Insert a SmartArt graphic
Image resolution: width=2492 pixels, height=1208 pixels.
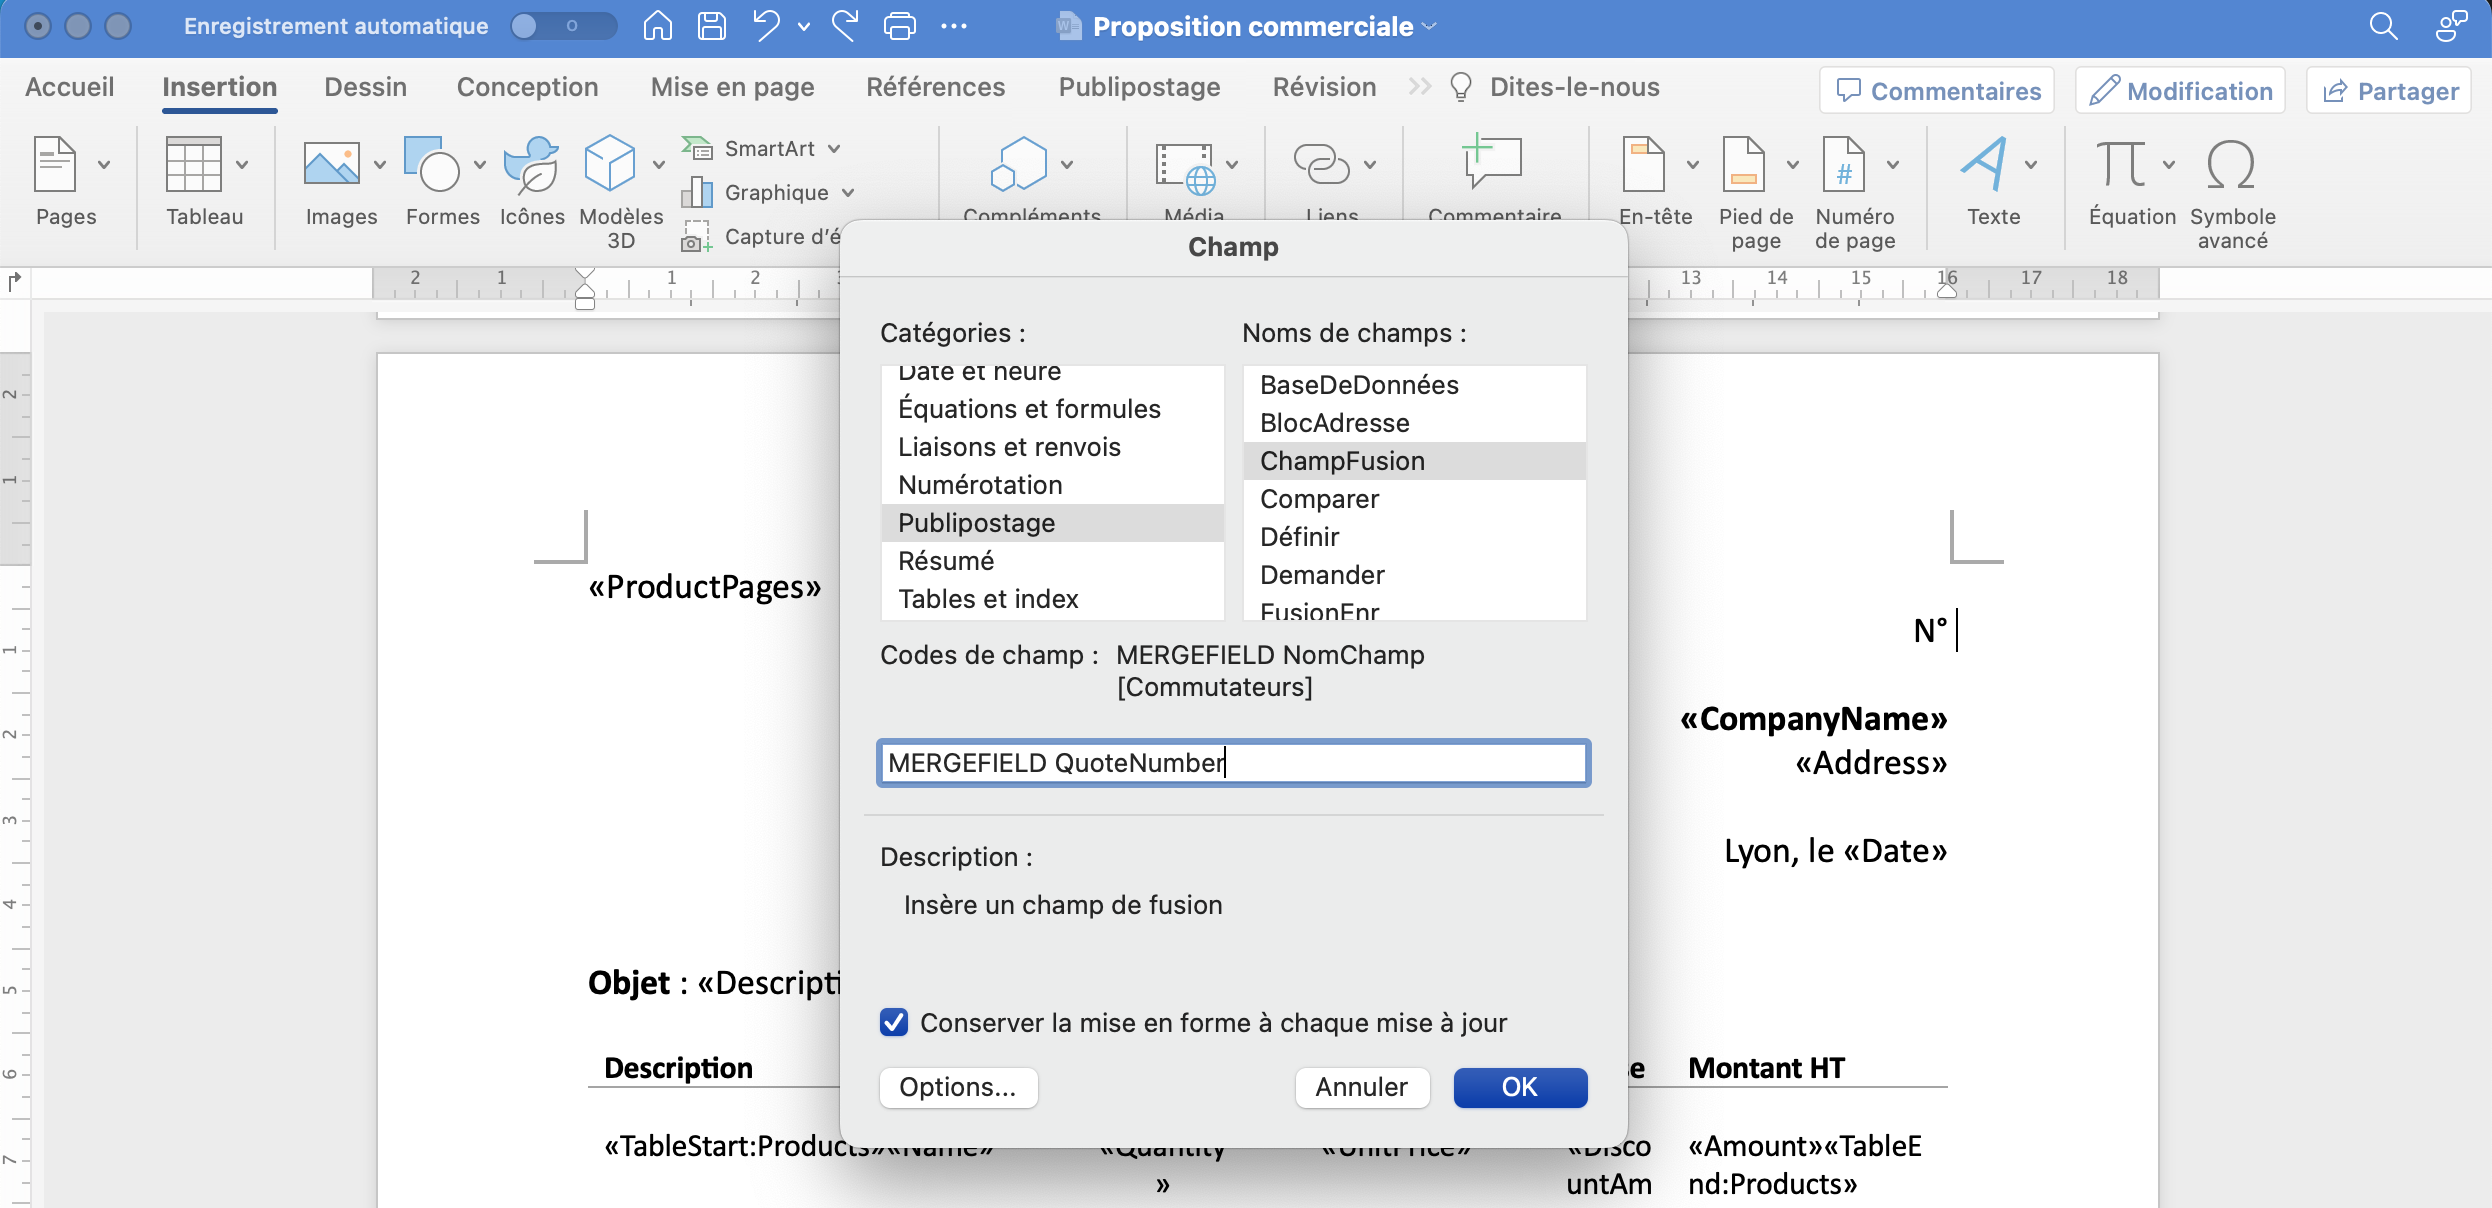tap(762, 148)
